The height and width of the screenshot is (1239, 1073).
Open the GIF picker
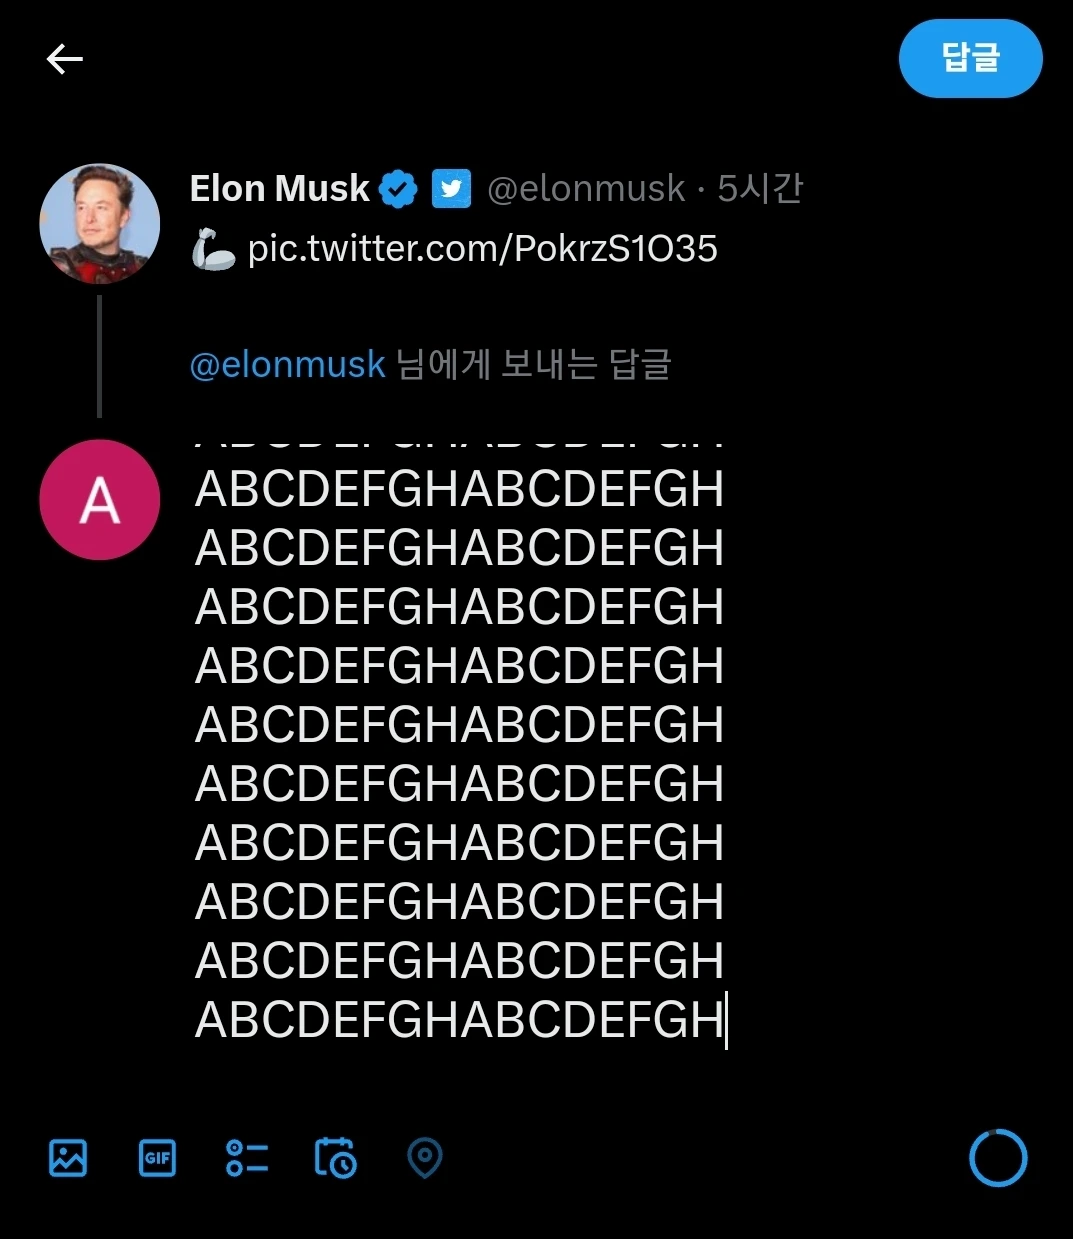(157, 1158)
